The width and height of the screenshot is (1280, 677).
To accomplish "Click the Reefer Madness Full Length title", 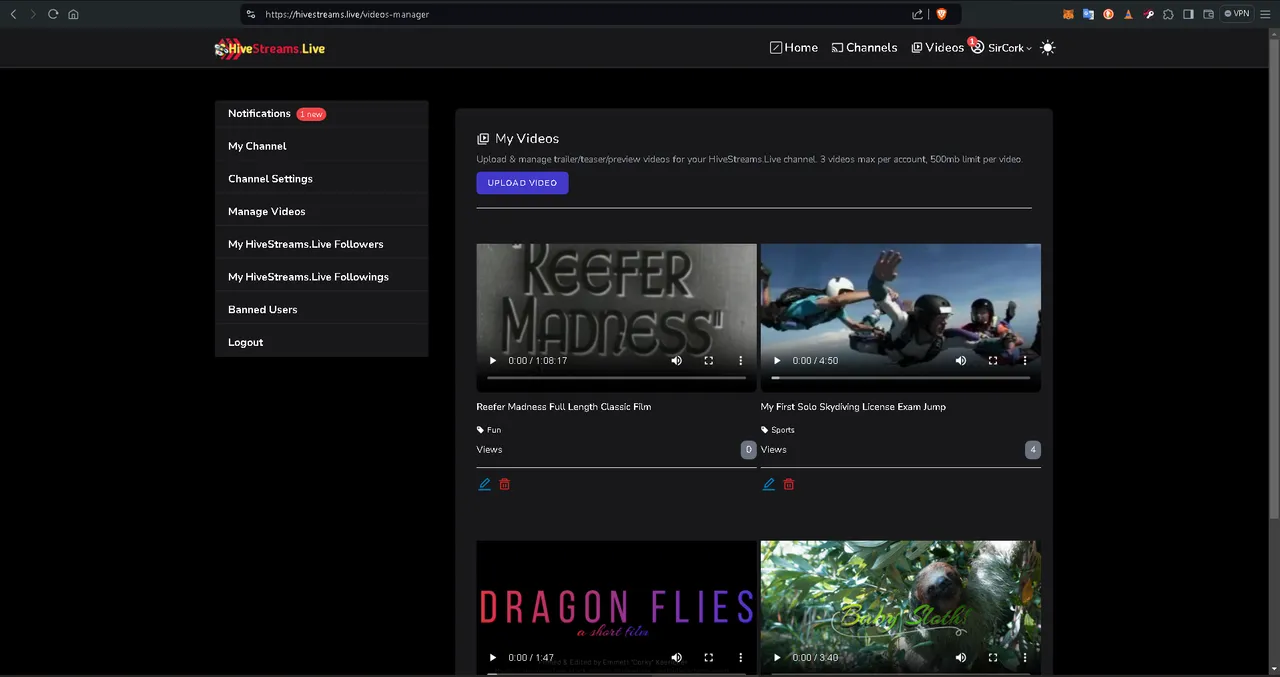I will click(x=564, y=407).
